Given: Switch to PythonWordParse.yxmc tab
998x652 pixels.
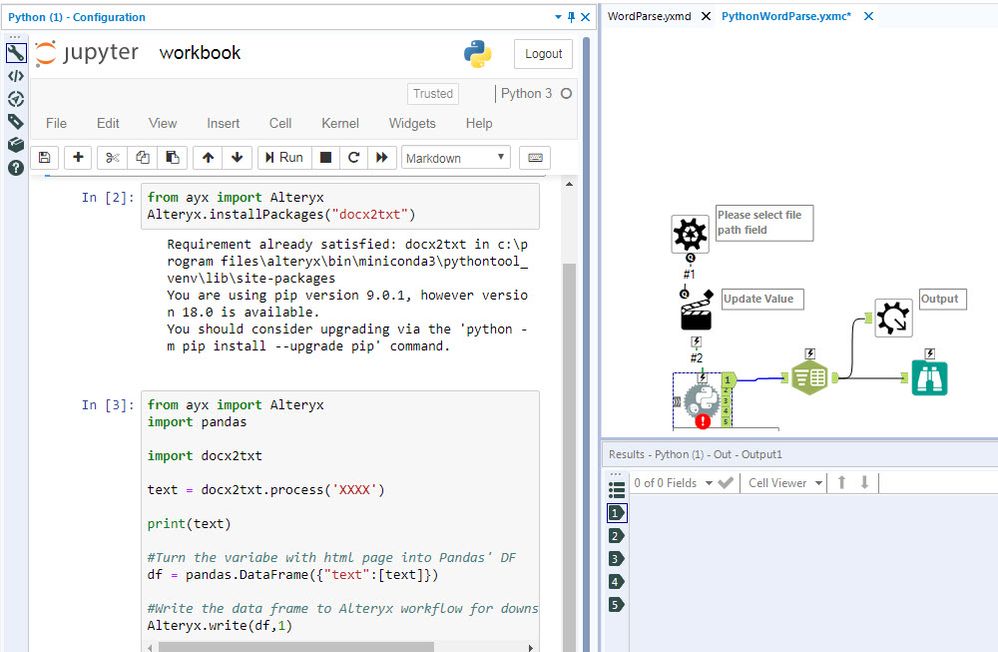Looking at the screenshot, I should 786,16.
